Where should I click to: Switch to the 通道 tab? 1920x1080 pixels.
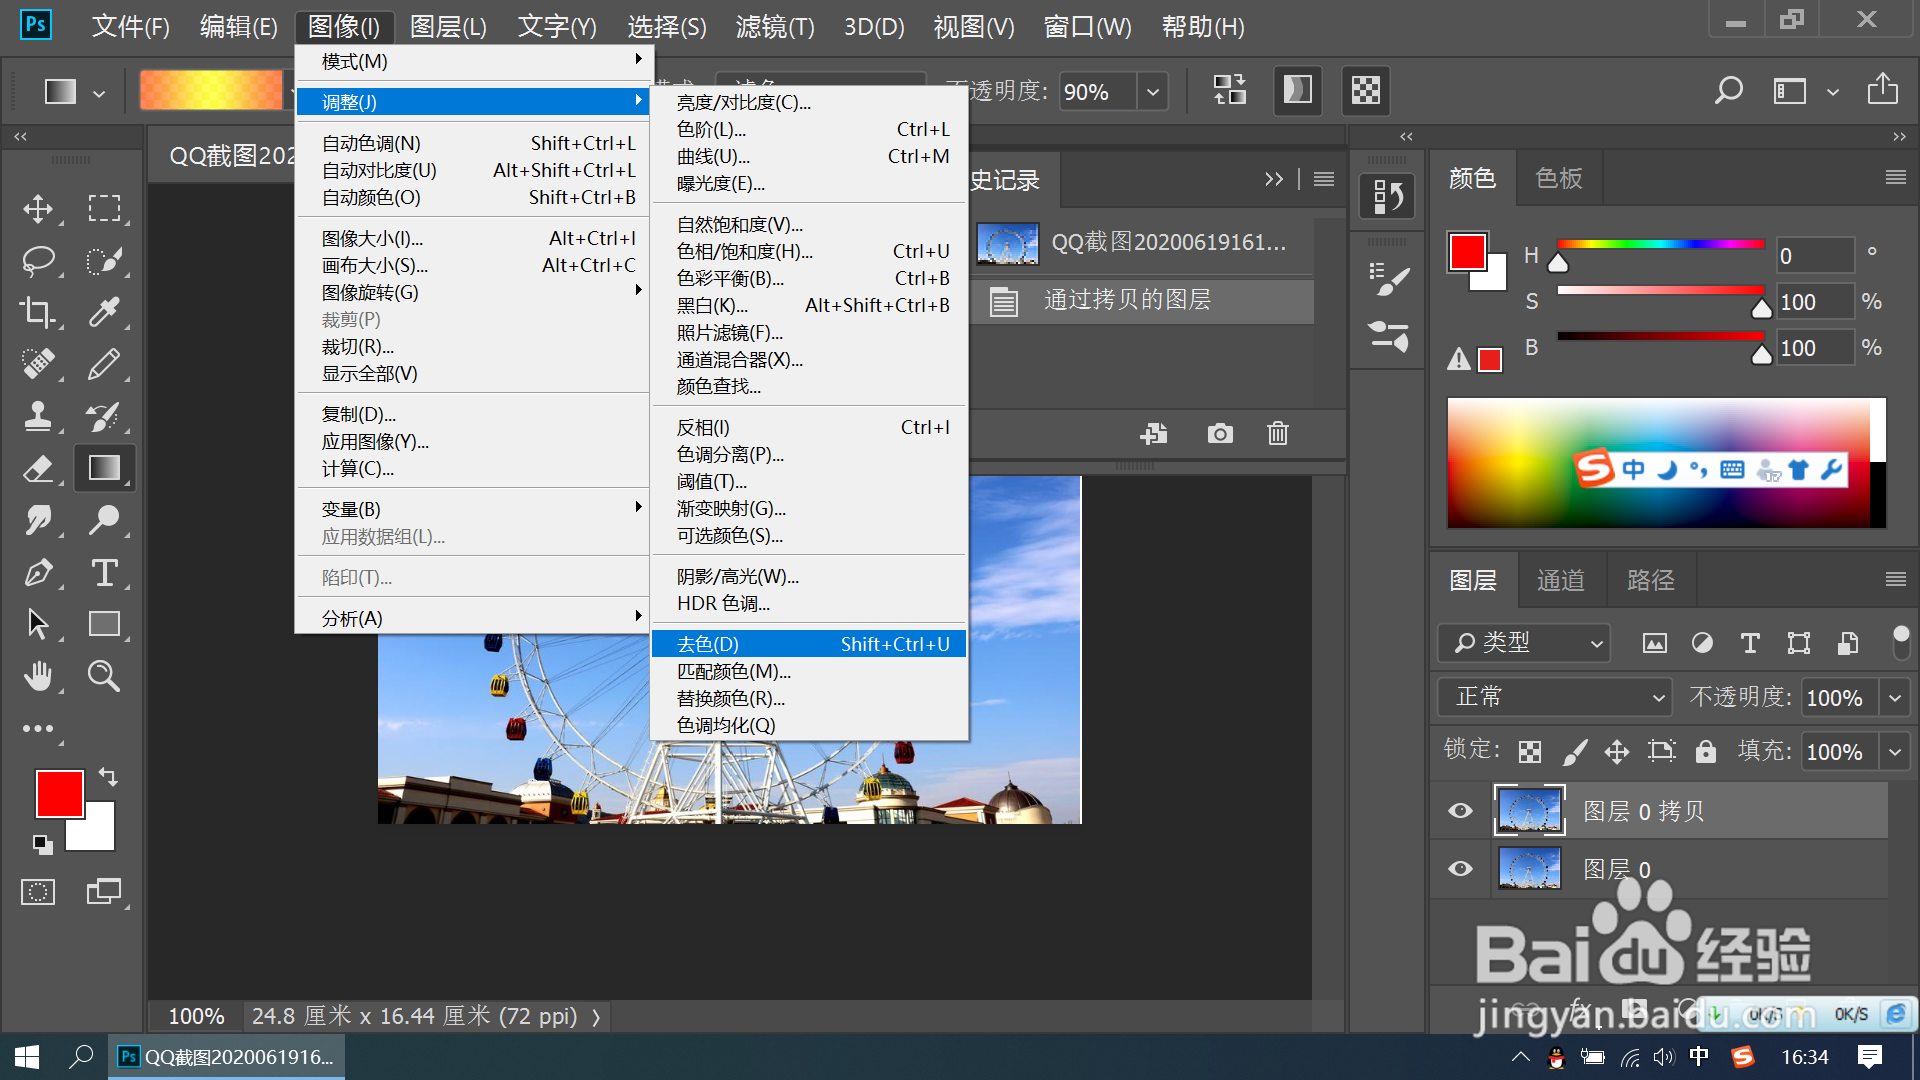coord(1560,580)
